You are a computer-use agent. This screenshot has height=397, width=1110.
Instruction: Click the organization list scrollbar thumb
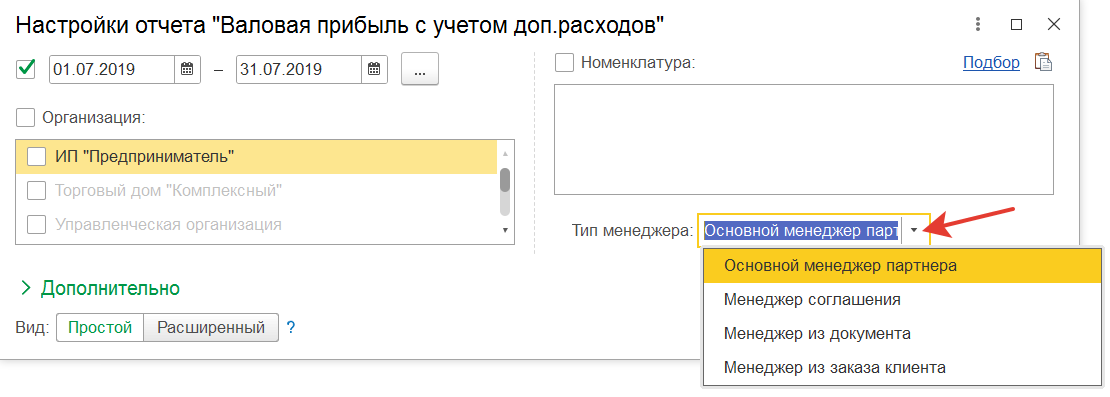[505, 180]
